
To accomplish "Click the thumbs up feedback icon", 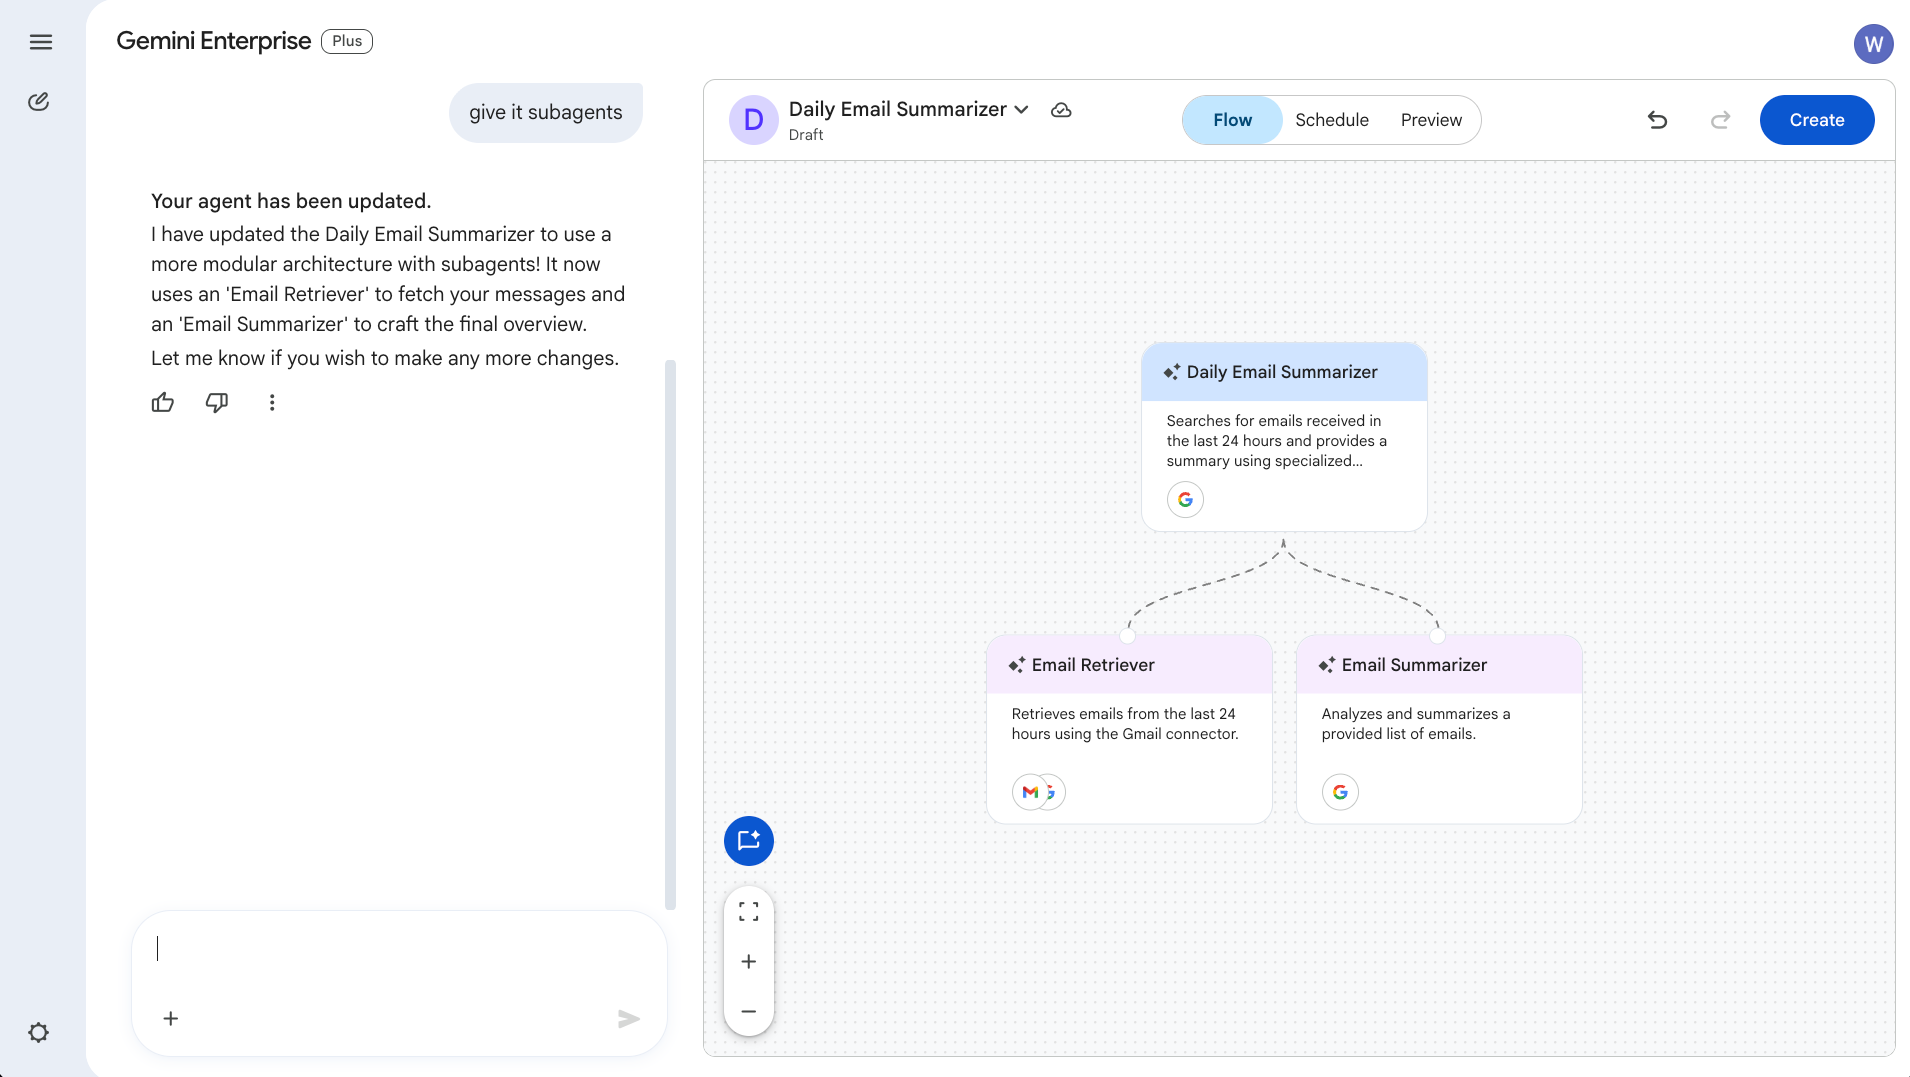I will point(163,402).
